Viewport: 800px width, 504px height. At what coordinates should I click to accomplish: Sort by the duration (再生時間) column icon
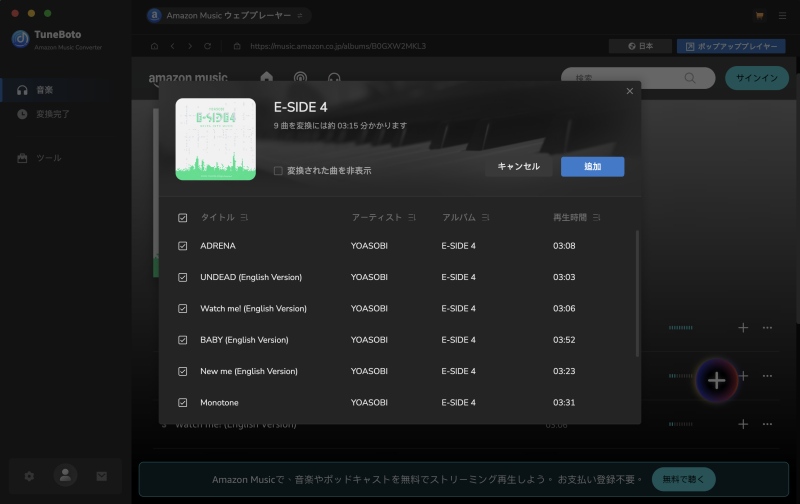596,217
